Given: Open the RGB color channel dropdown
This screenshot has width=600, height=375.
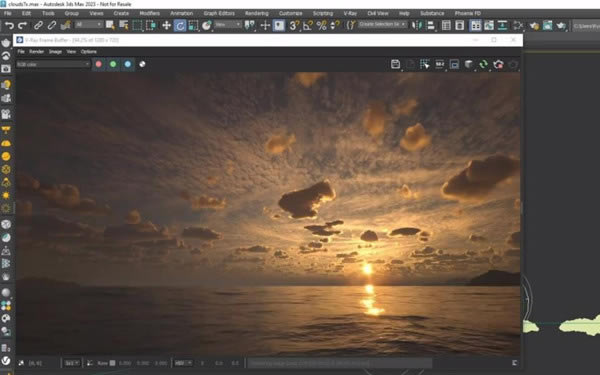Looking at the screenshot, I should [x=53, y=64].
